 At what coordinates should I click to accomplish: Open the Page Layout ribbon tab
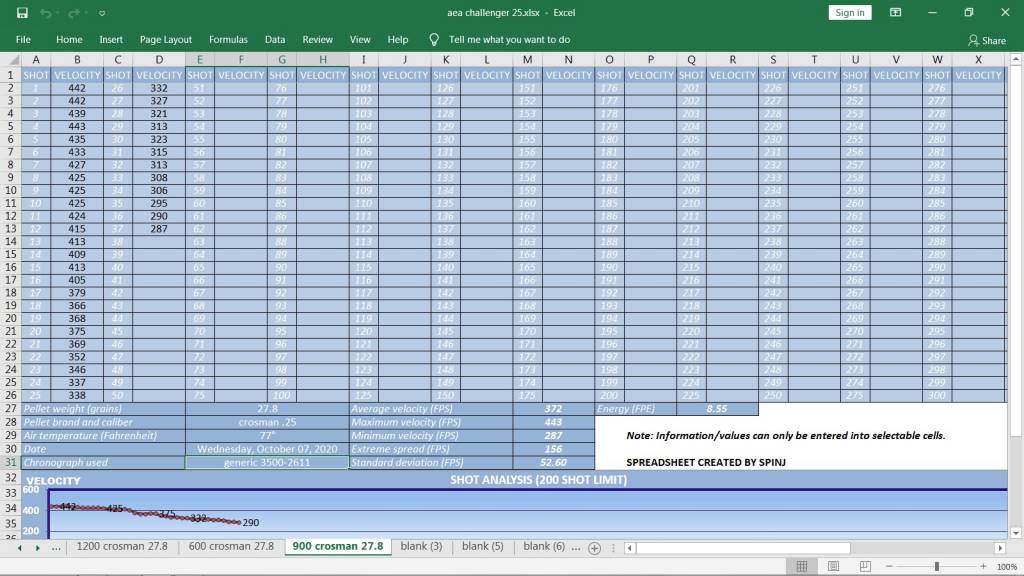click(166, 40)
